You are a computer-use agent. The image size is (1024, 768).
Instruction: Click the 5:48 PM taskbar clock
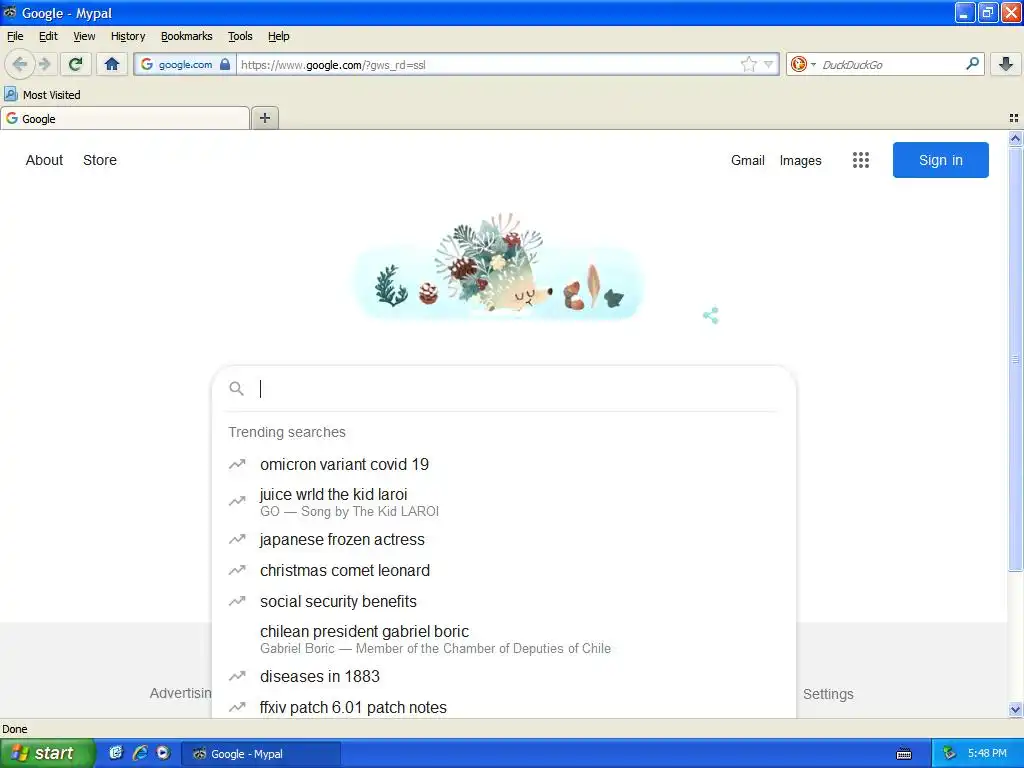(x=987, y=754)
